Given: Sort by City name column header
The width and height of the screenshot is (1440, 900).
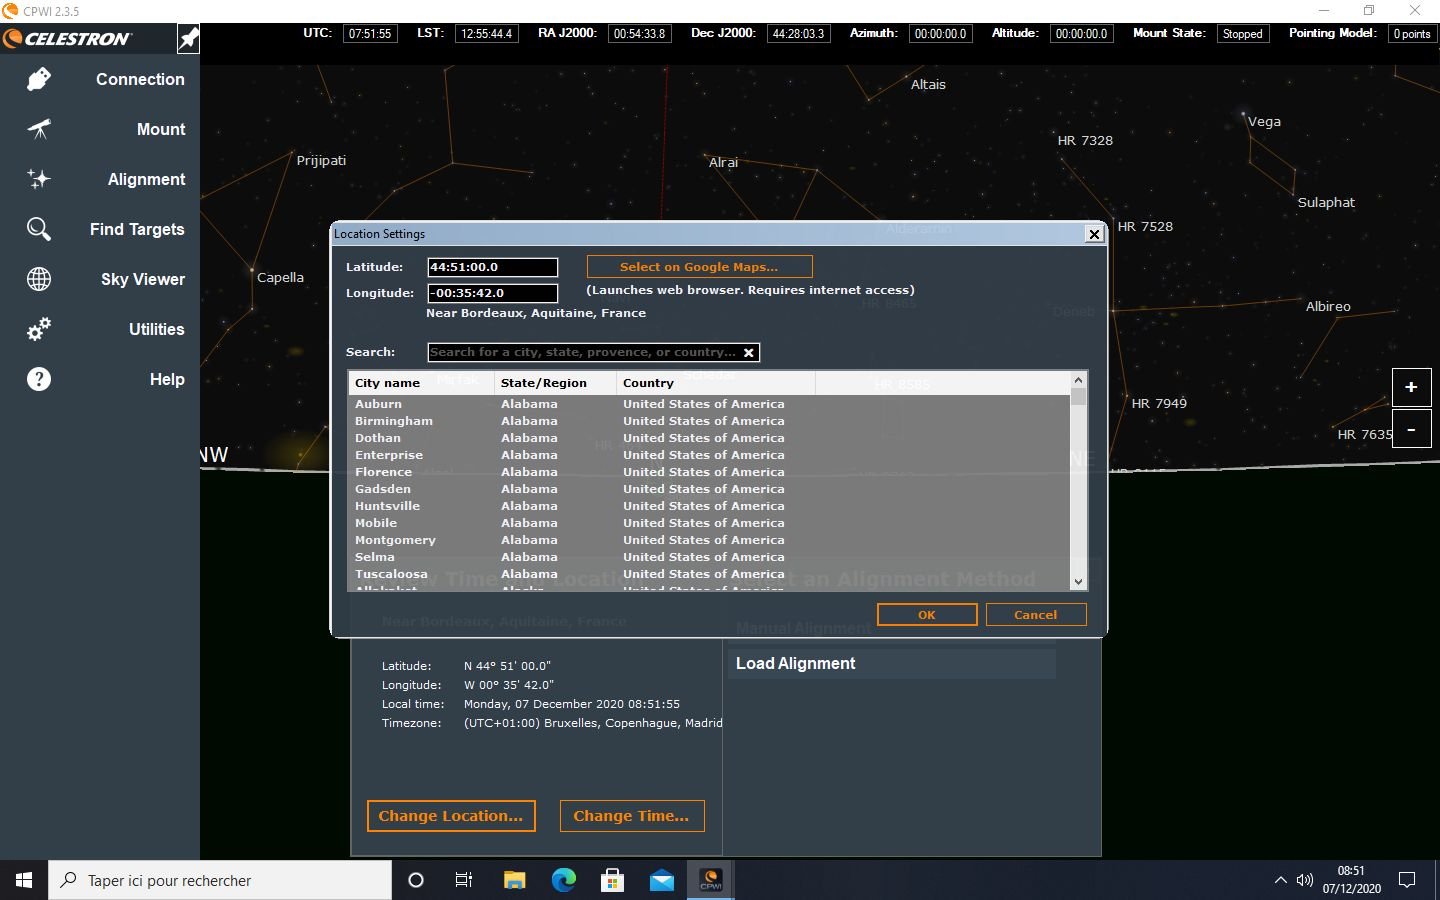Looking at the screenshot, I should [x=421, y=383].
